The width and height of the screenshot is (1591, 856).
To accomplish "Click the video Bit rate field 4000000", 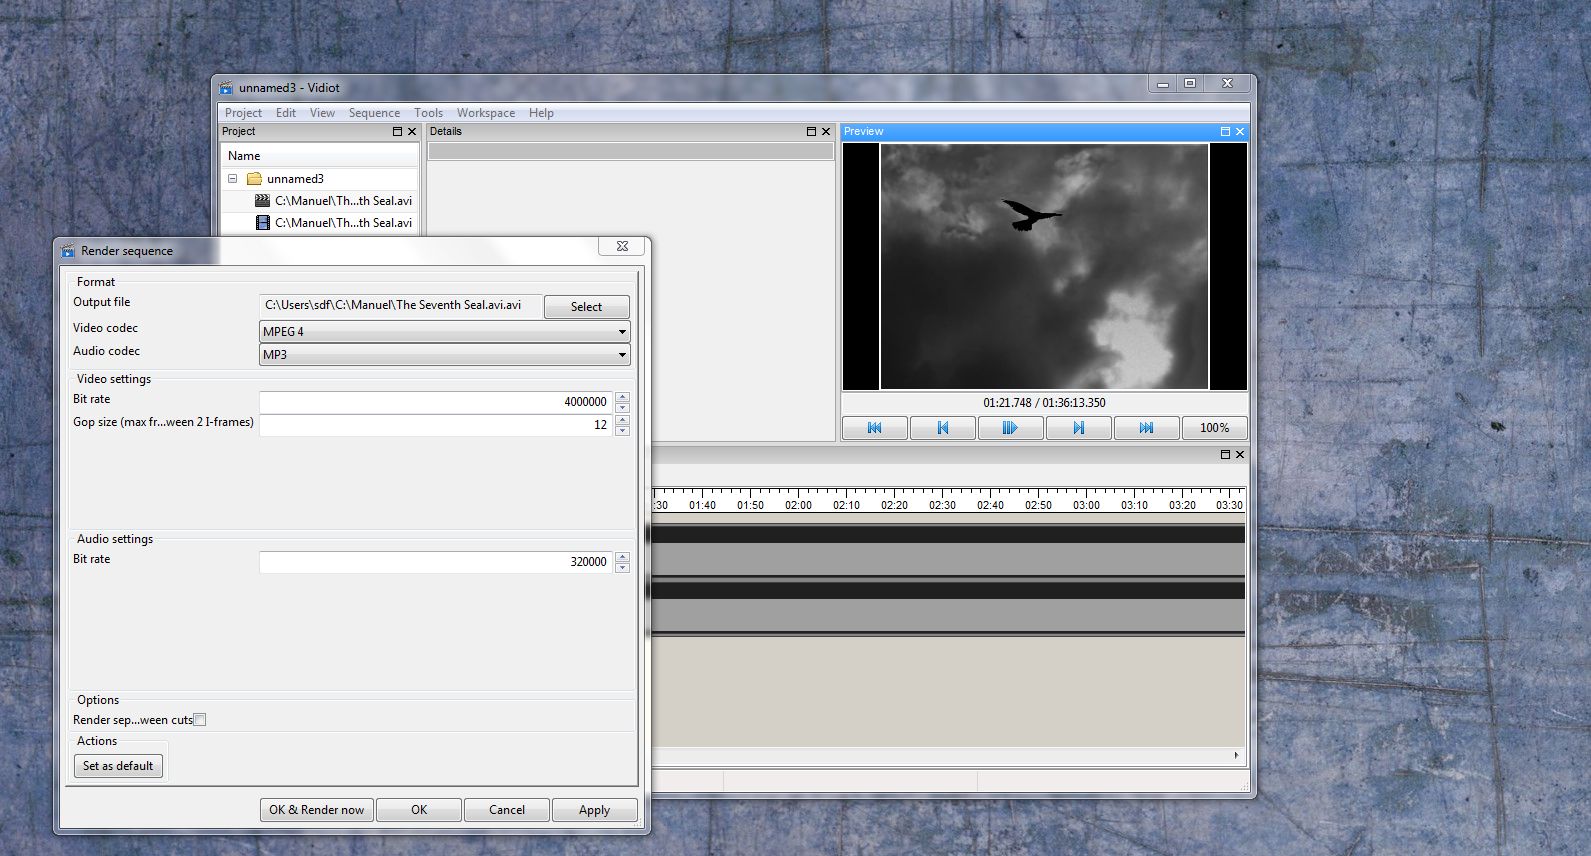I will coord(436,402).
